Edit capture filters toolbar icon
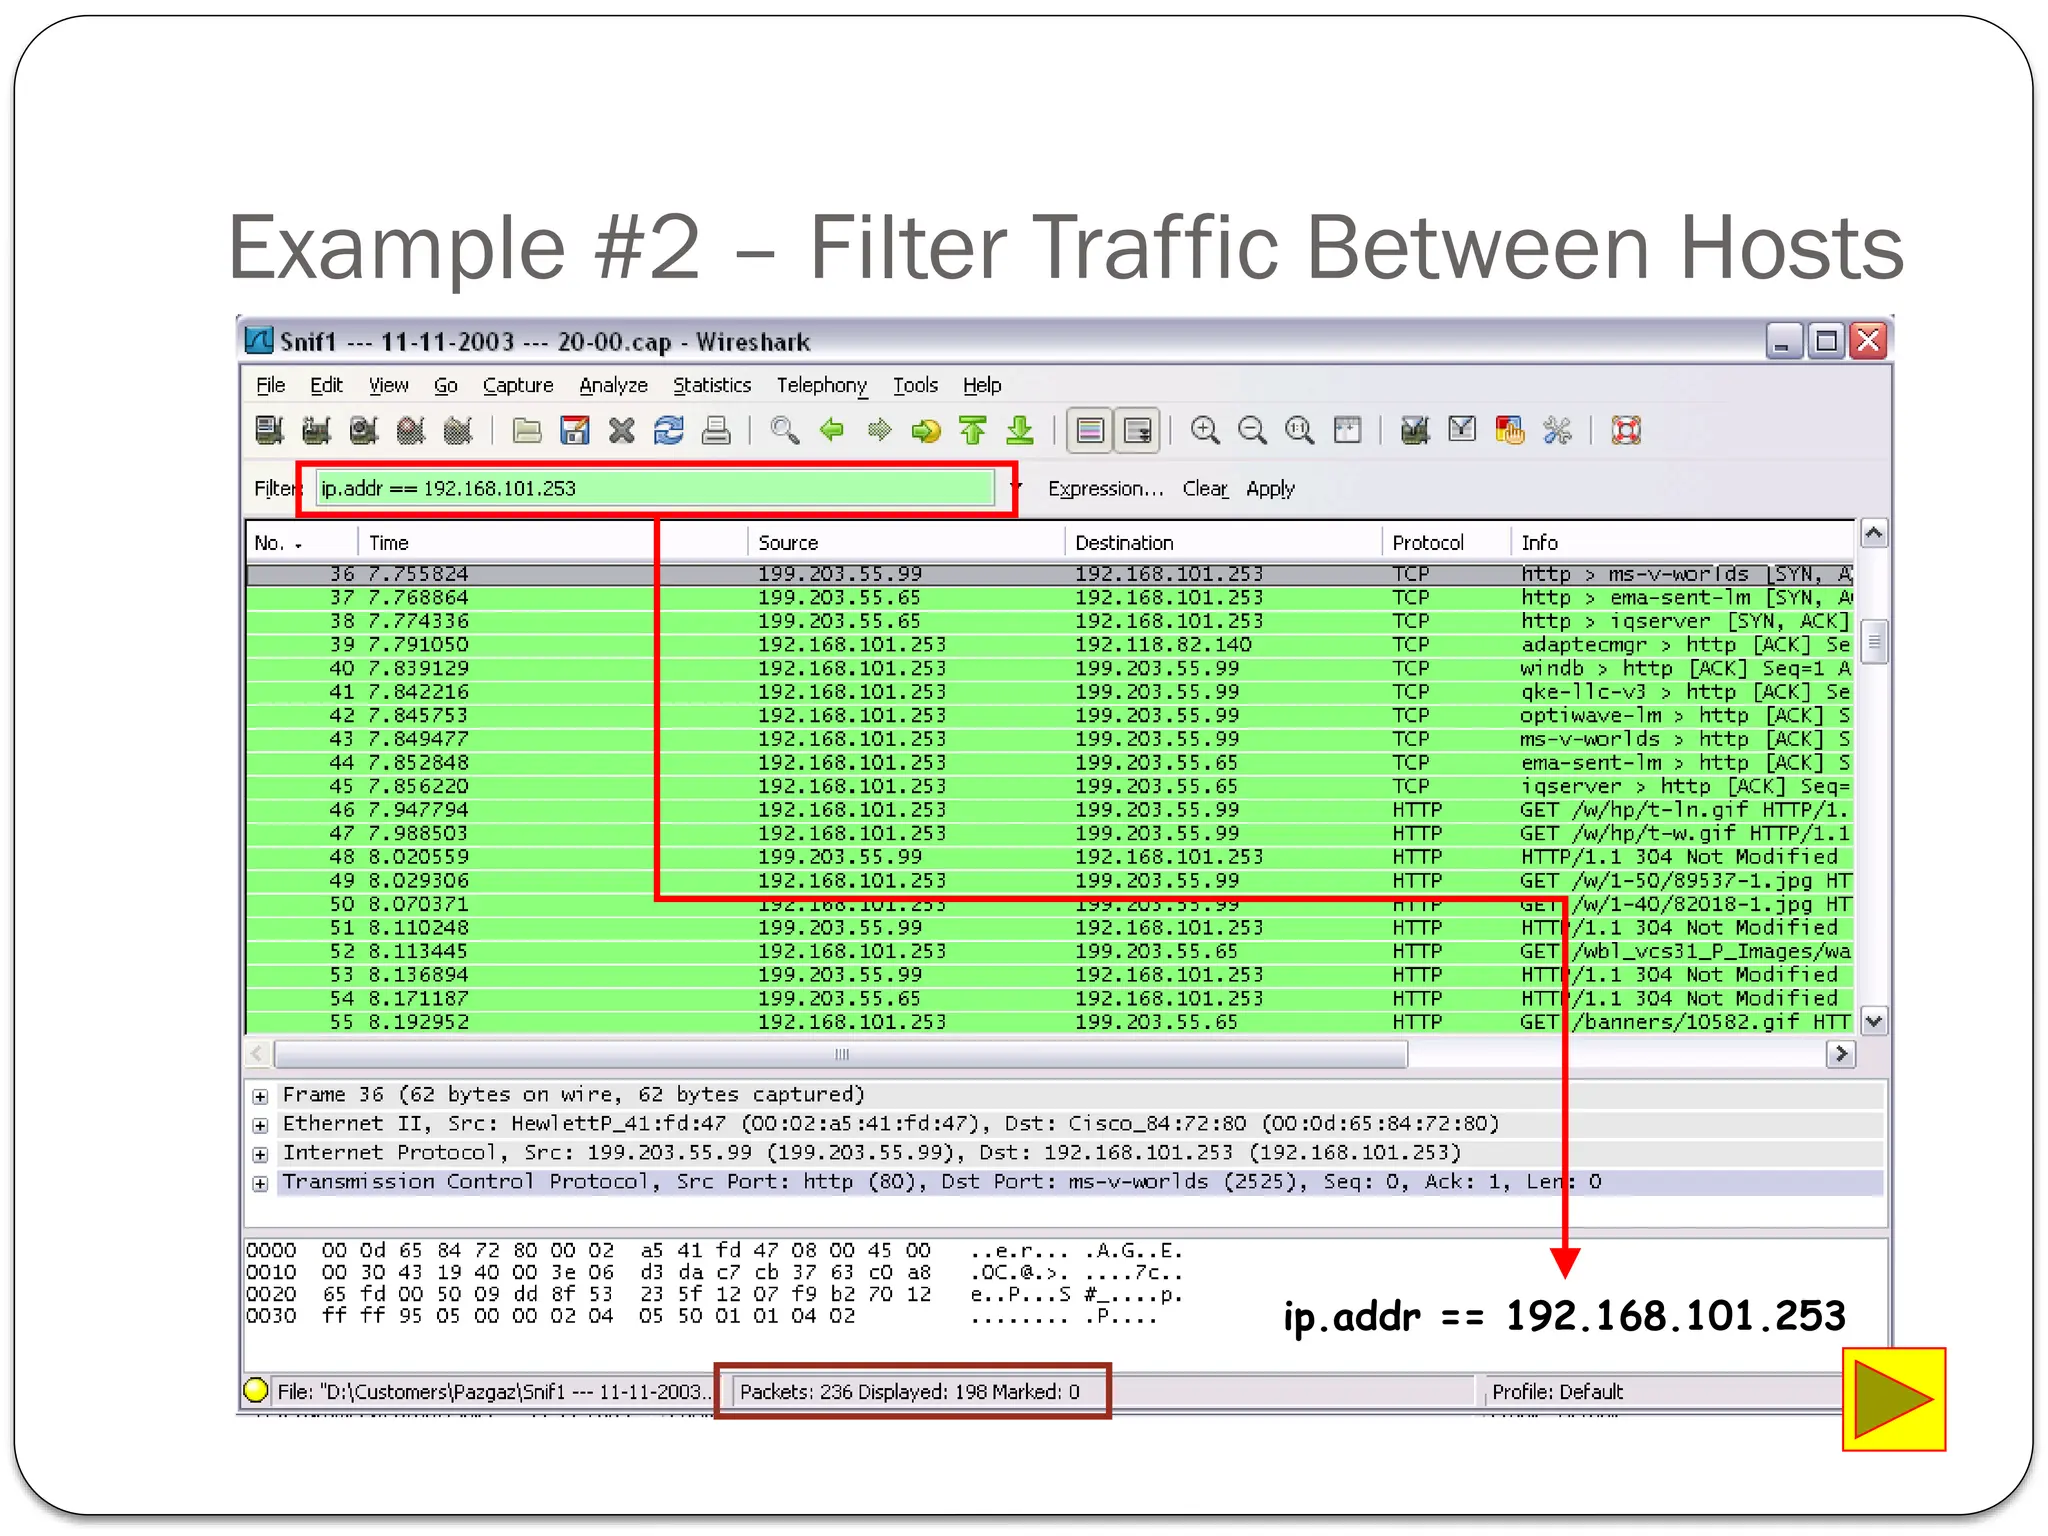The height and width of the screenshot is (1536, 2048). [x=1415, y=431]
